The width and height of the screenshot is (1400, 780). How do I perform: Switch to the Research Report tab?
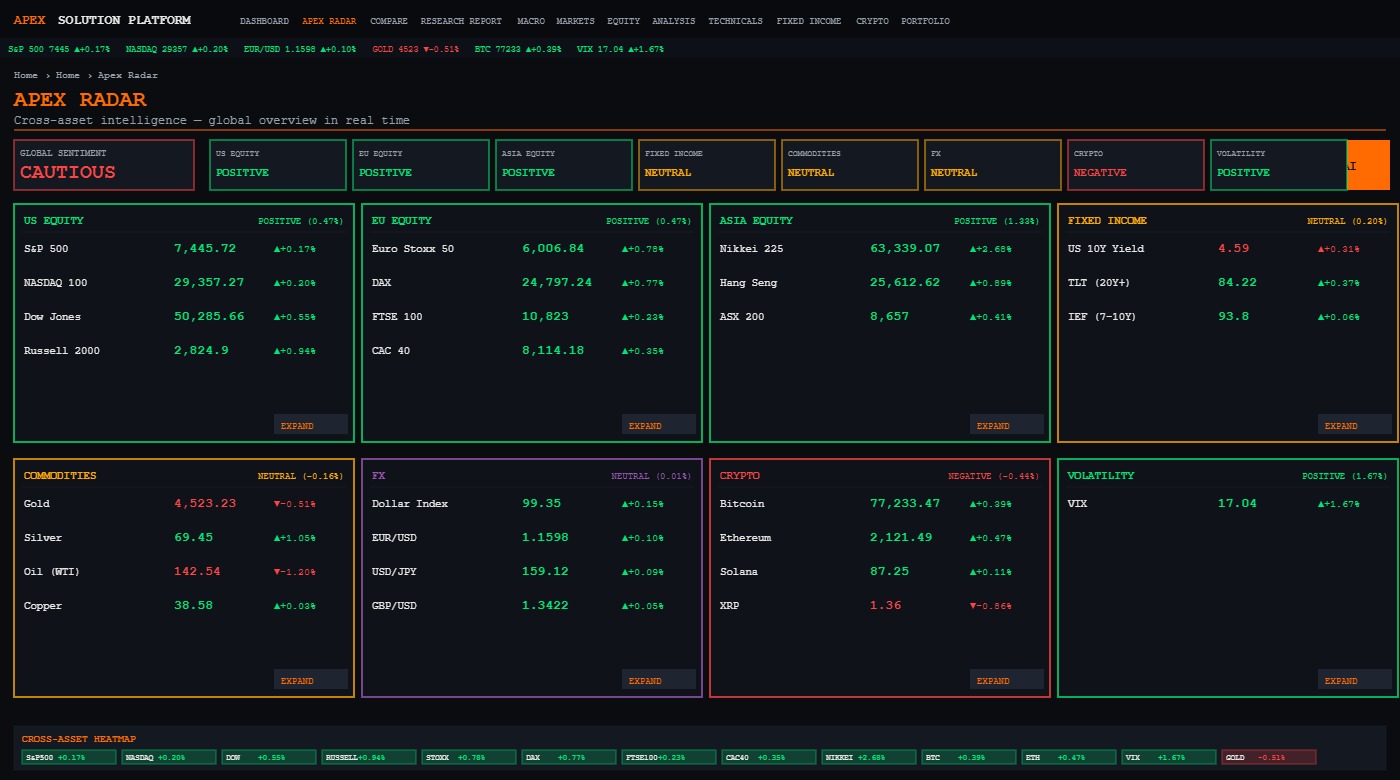[x=461, y=21]
